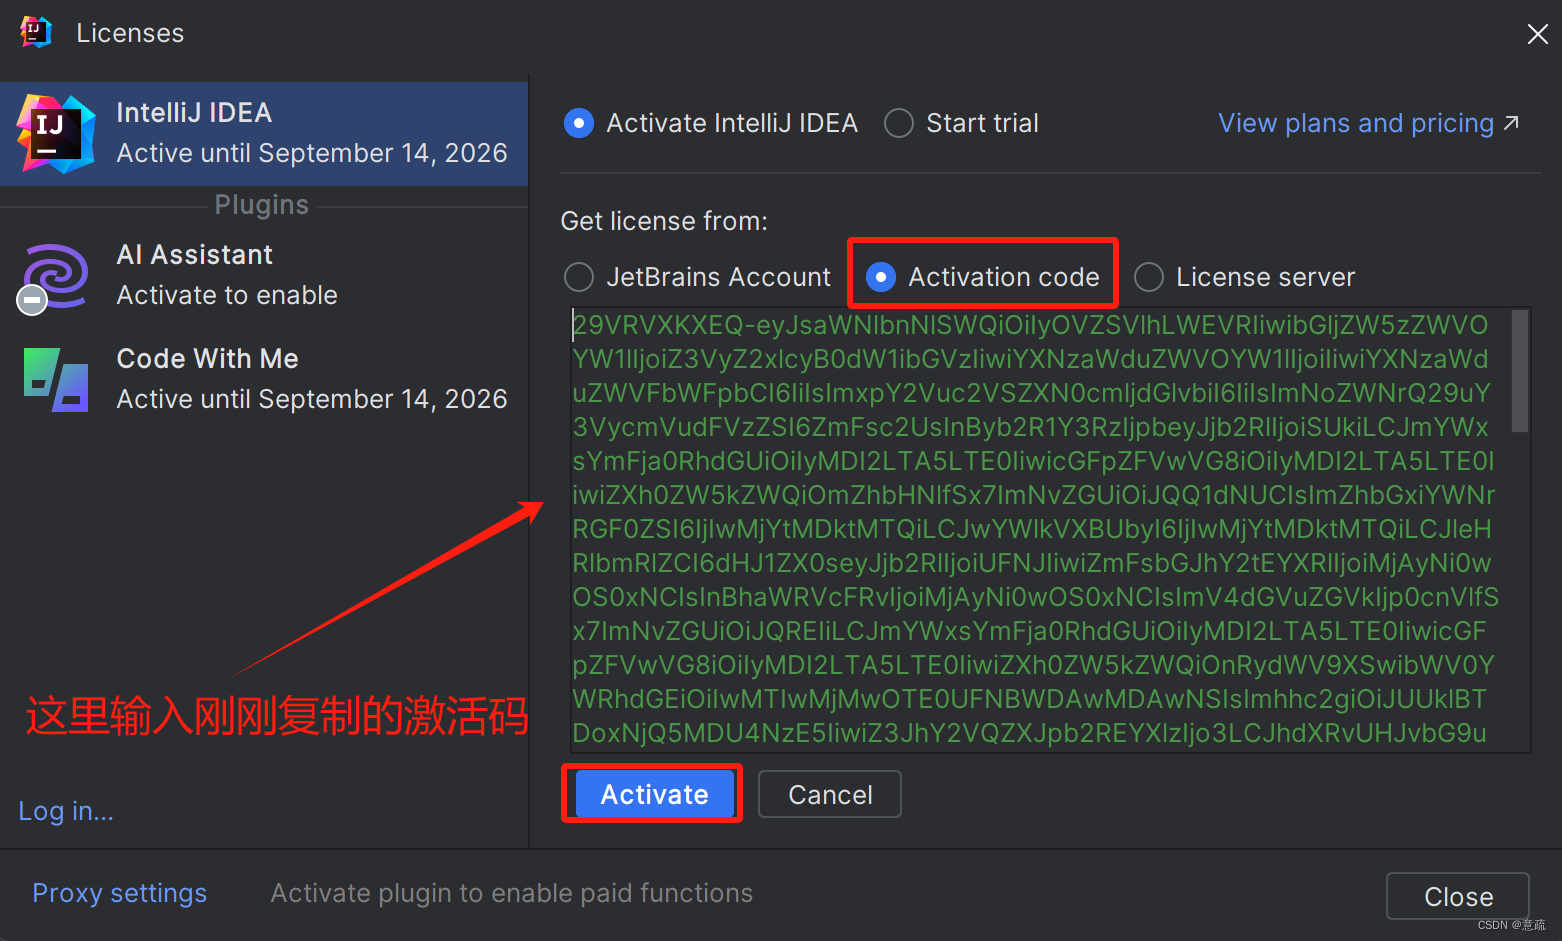
Task: Click the IntelliJ IDEA product logo icon
Action: click(x=56, y=134)
